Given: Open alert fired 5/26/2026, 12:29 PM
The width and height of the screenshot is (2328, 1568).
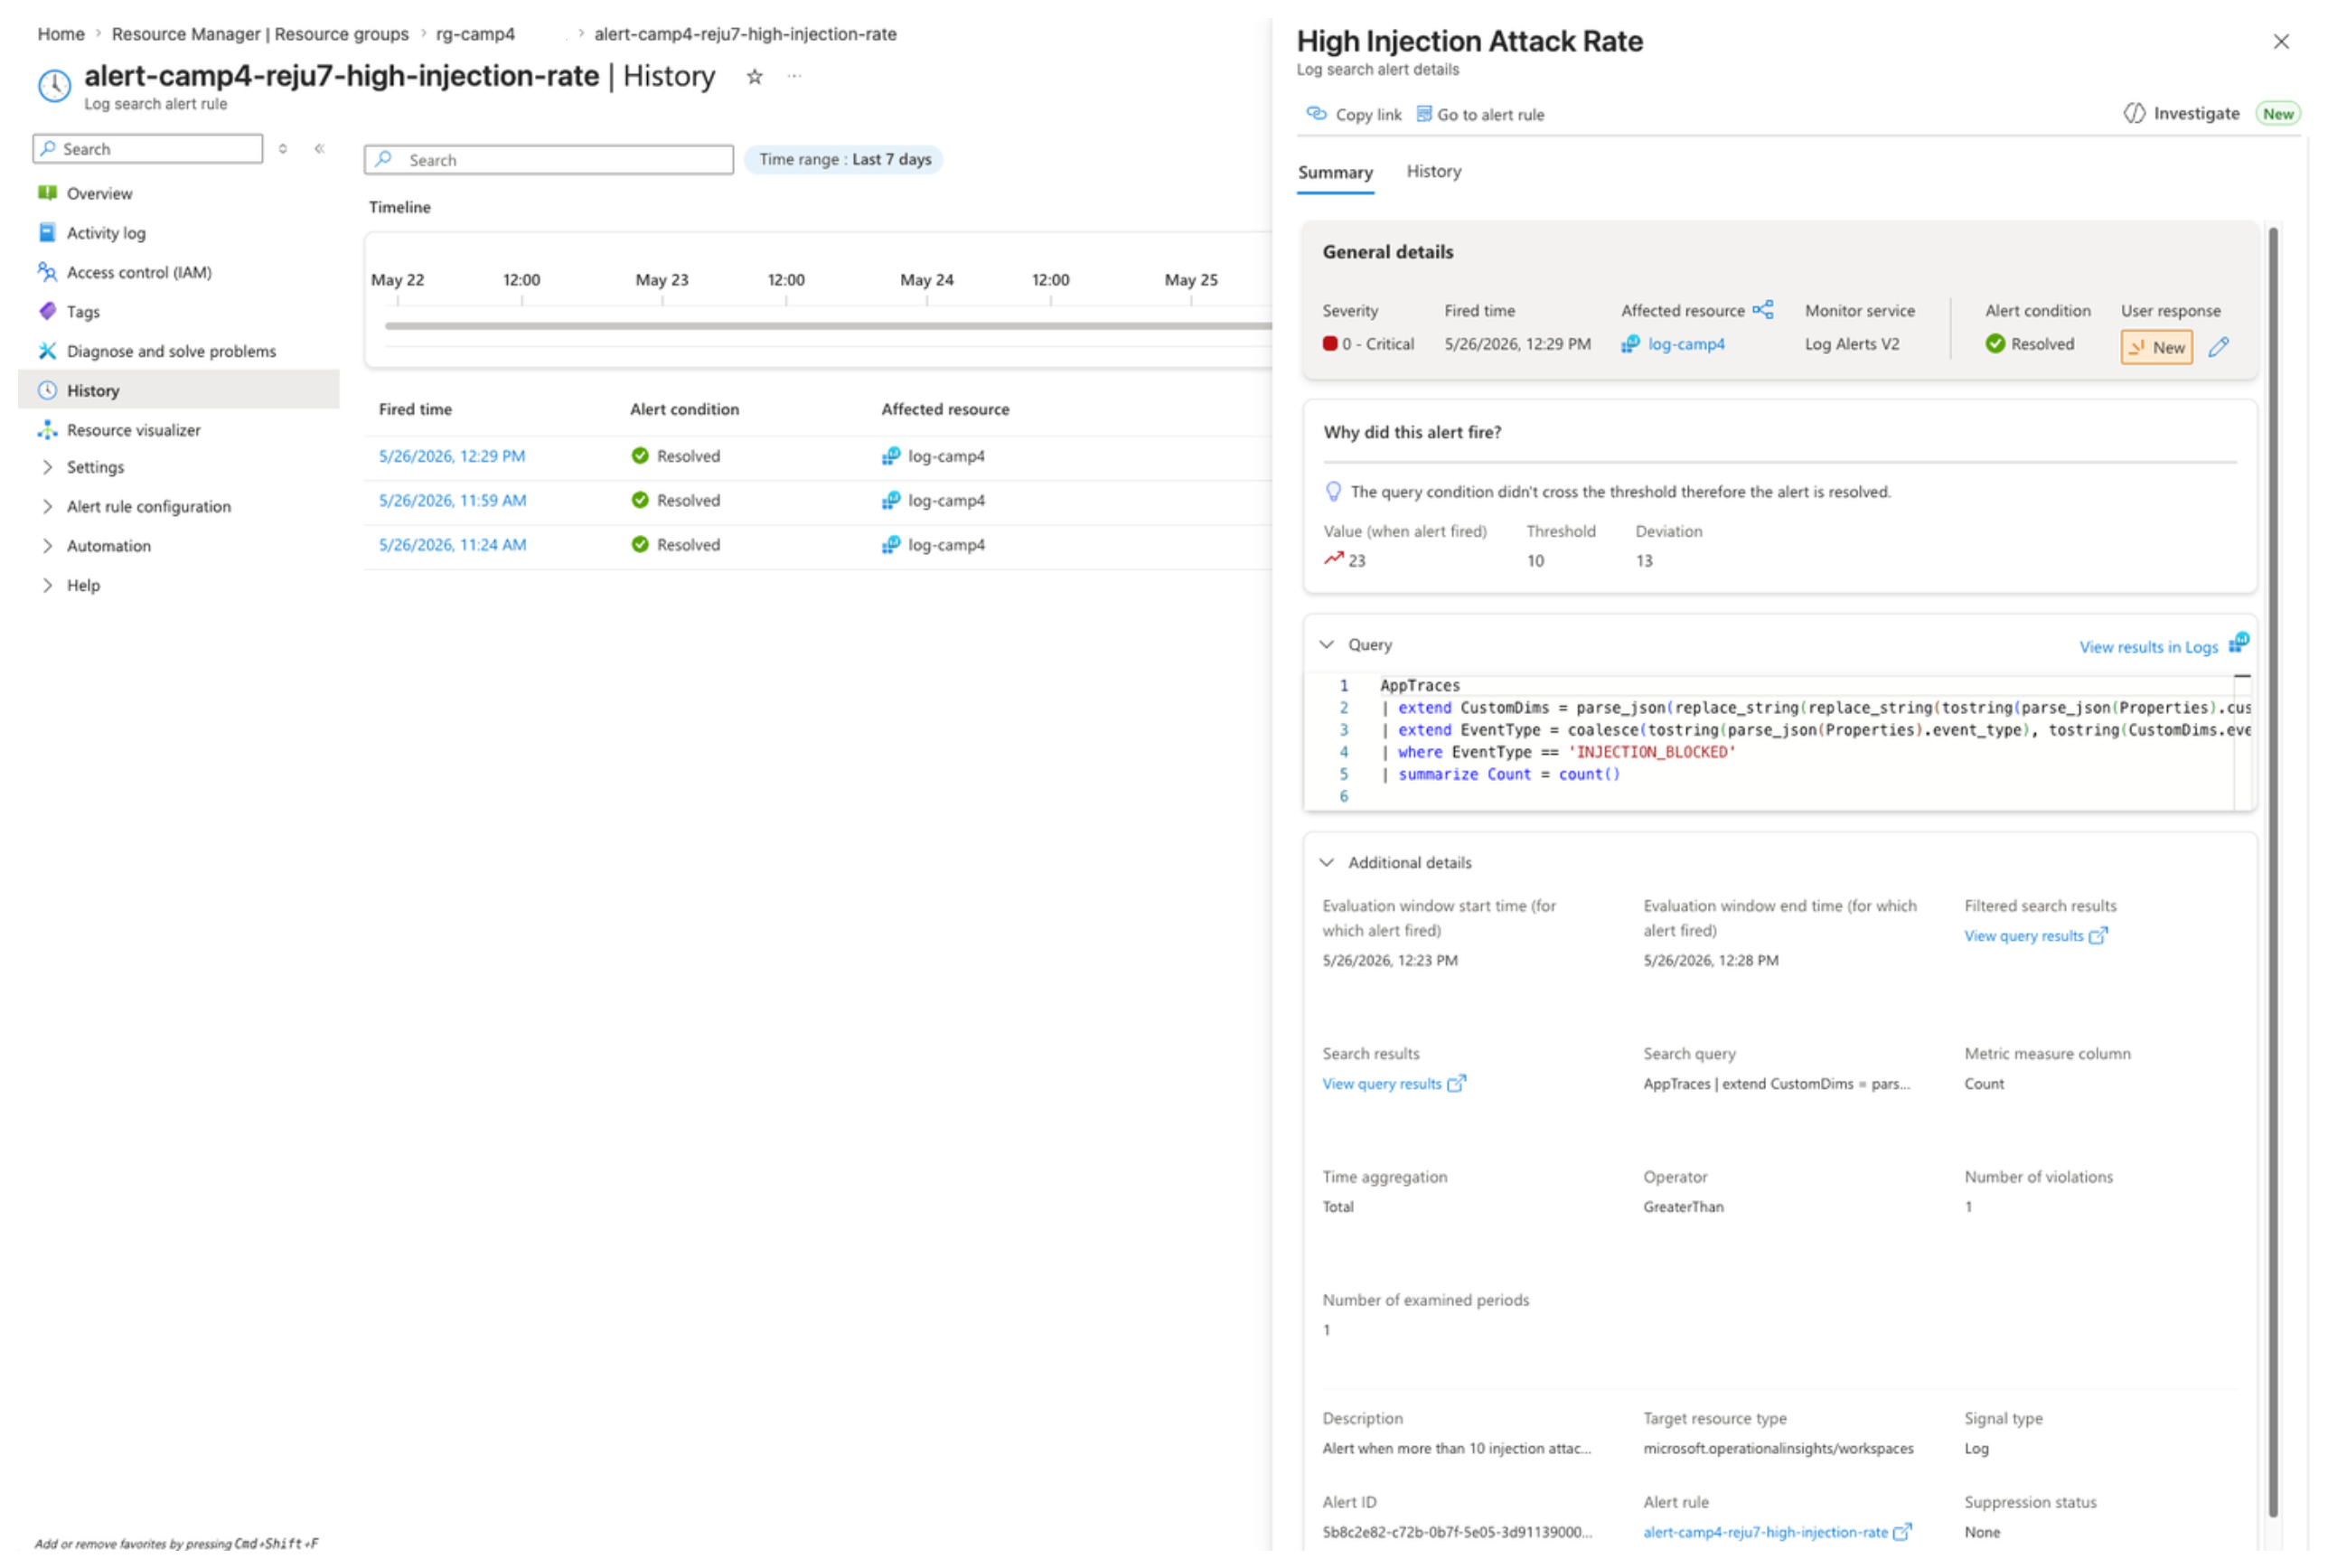Looking at the screenshot, I should [452, 456].
